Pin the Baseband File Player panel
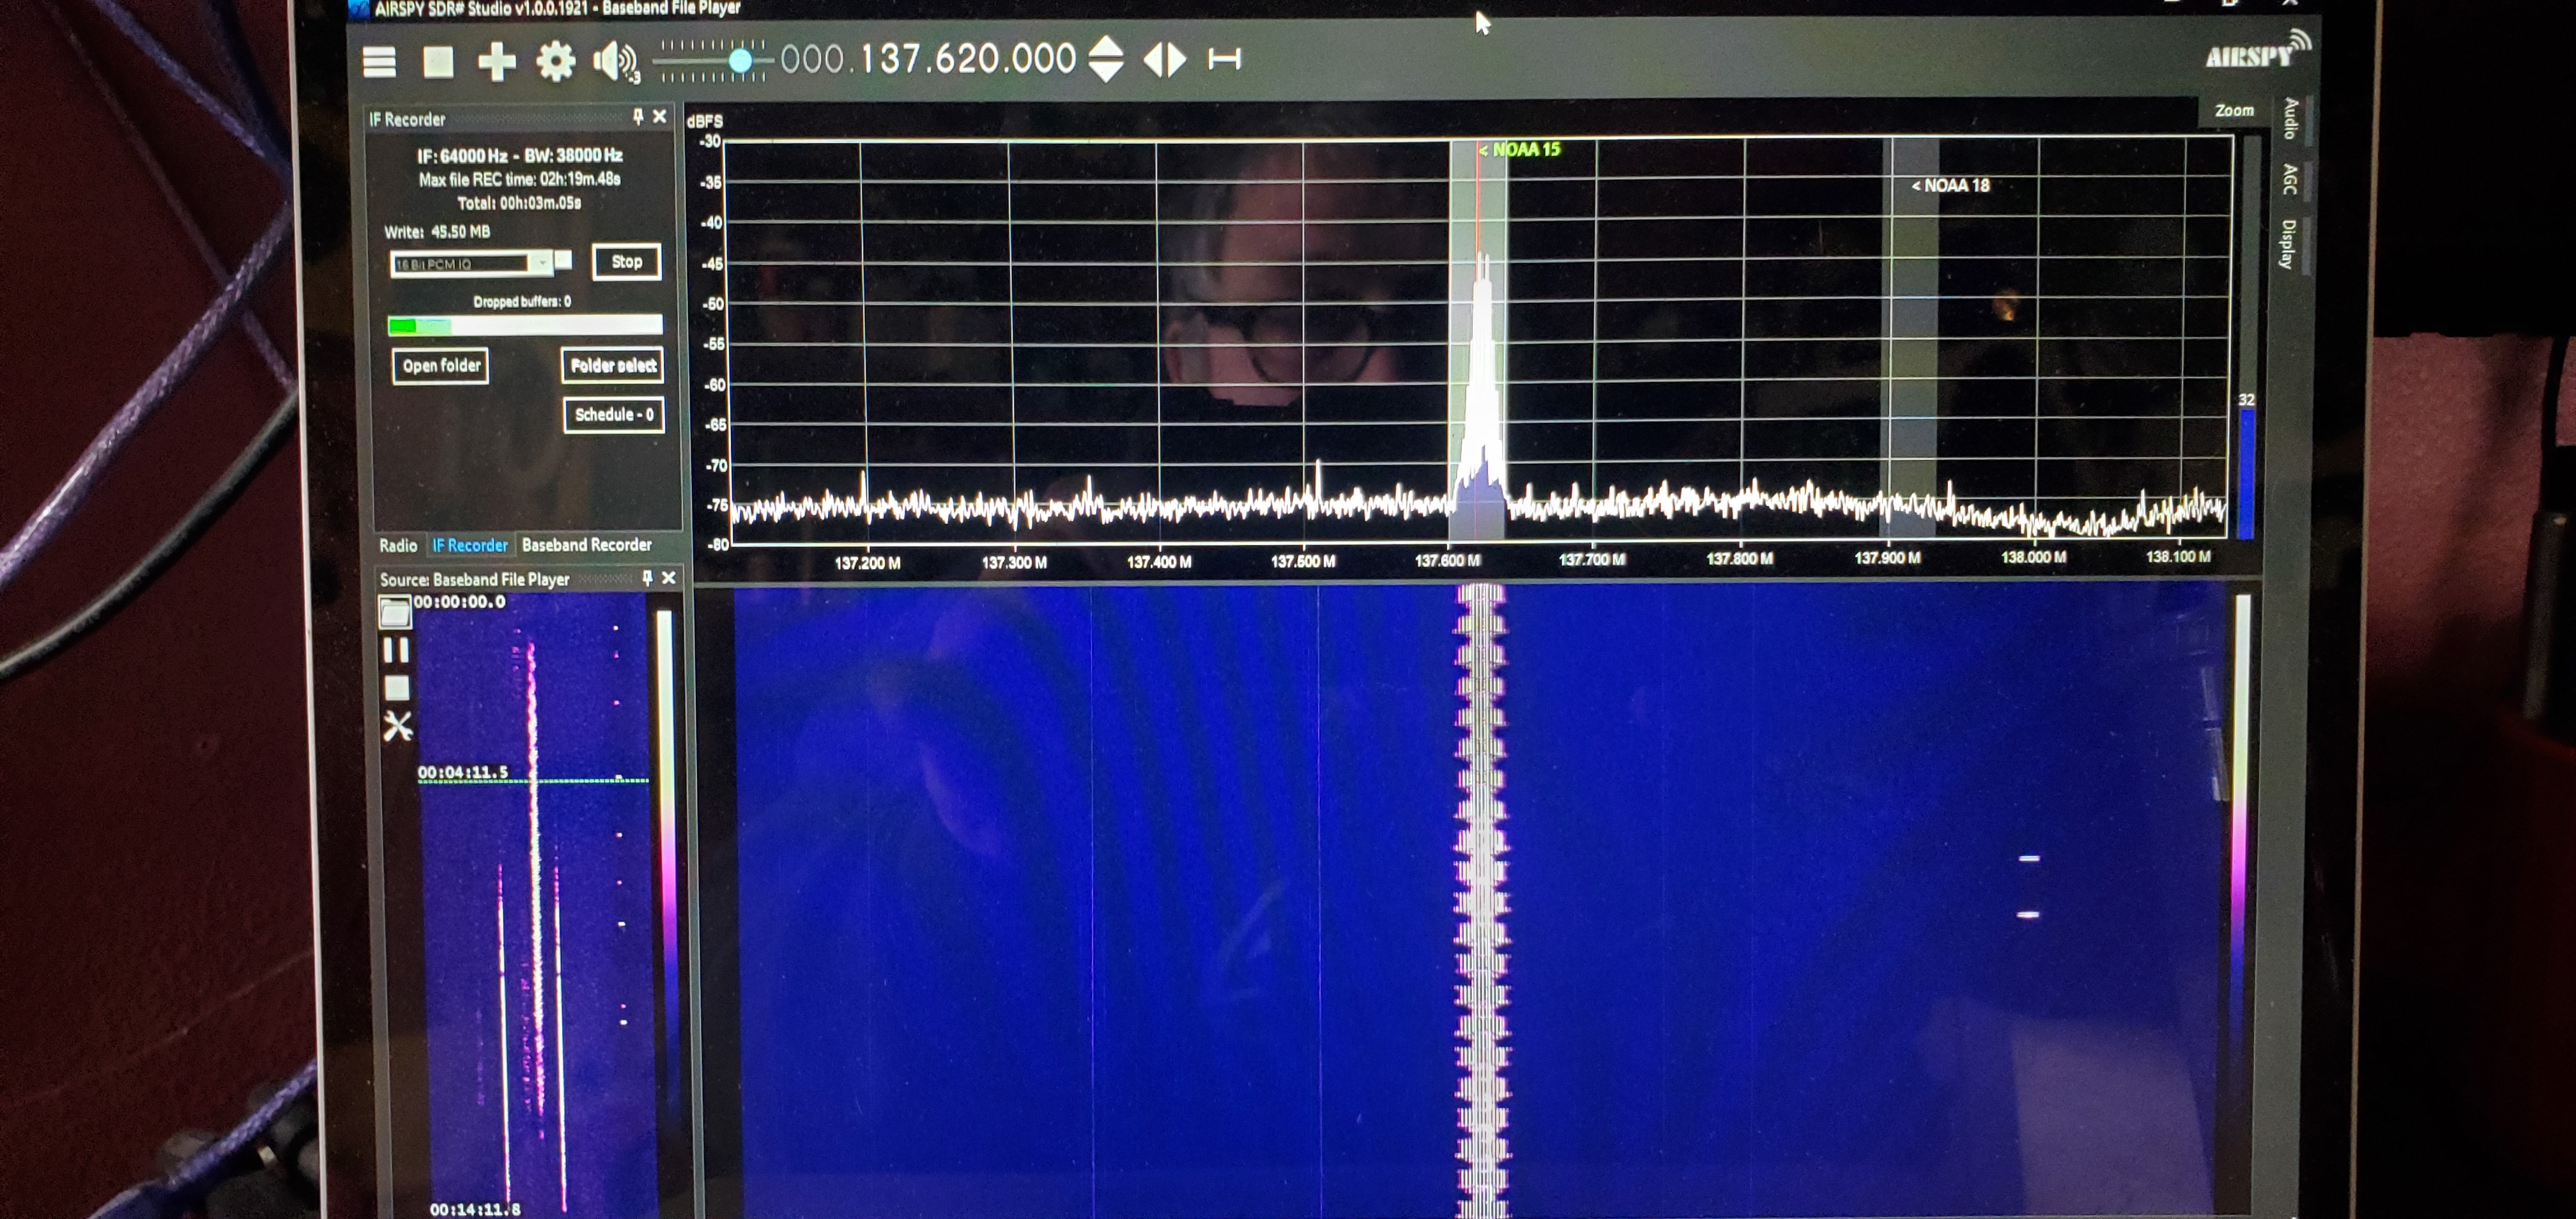Image resolution: width=2576 pixels, height=1219 pixels. [647, 578]
